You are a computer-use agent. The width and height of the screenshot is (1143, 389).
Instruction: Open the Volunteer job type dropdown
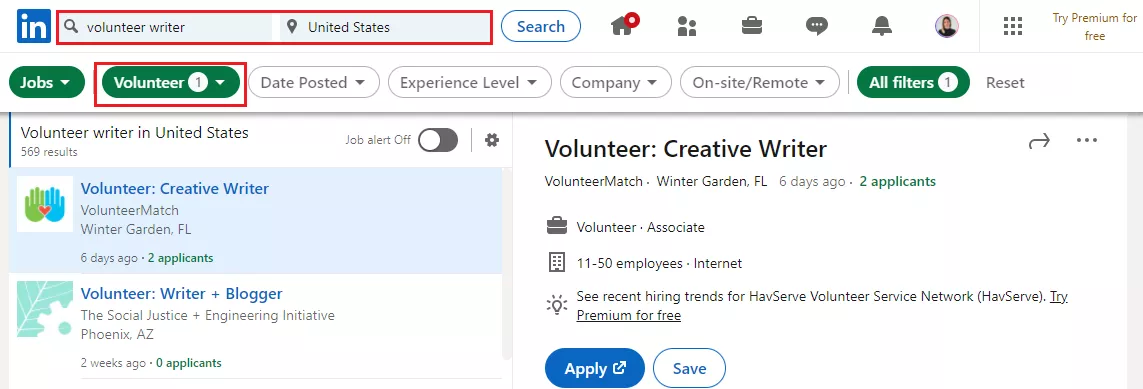coord(171,82)
